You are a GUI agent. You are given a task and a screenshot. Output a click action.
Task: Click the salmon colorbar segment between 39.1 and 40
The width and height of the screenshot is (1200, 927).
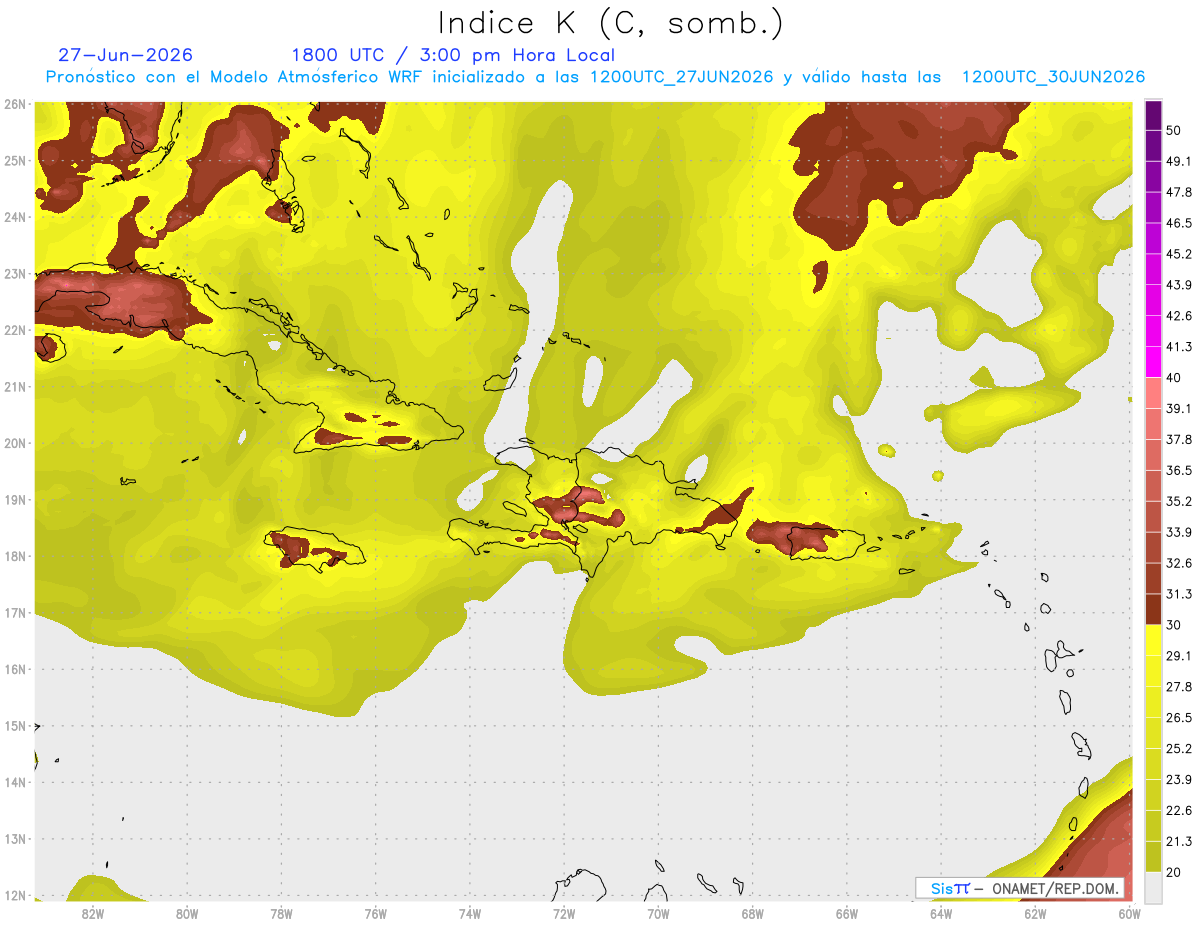pos(1153,393)
